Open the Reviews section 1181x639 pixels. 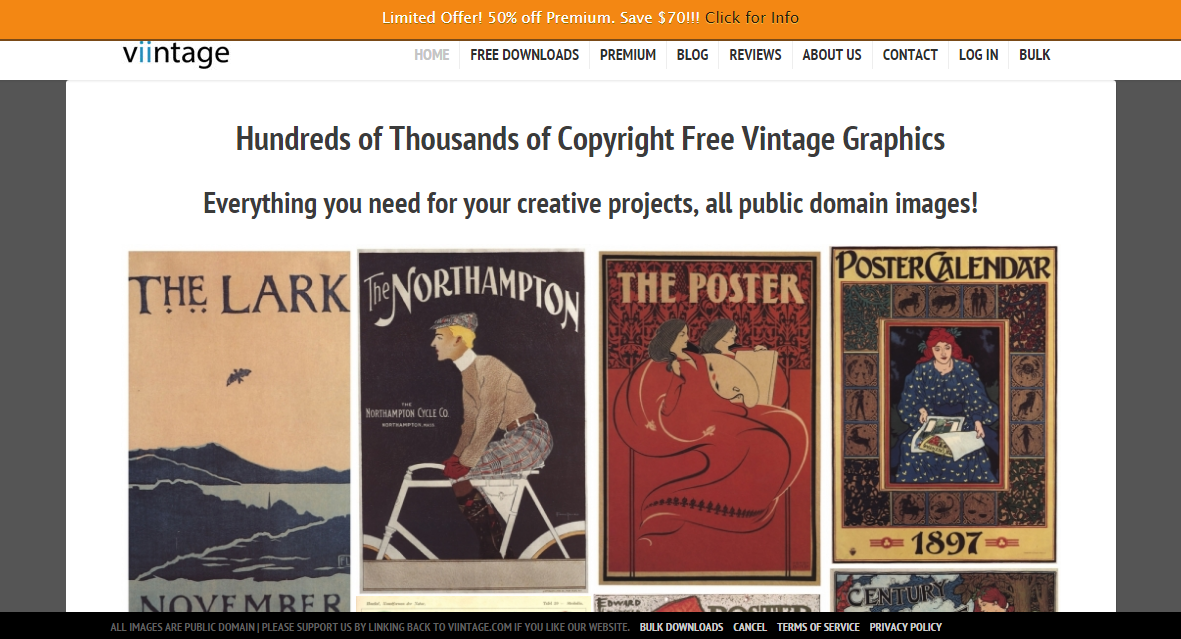click(x=755, y=55)
